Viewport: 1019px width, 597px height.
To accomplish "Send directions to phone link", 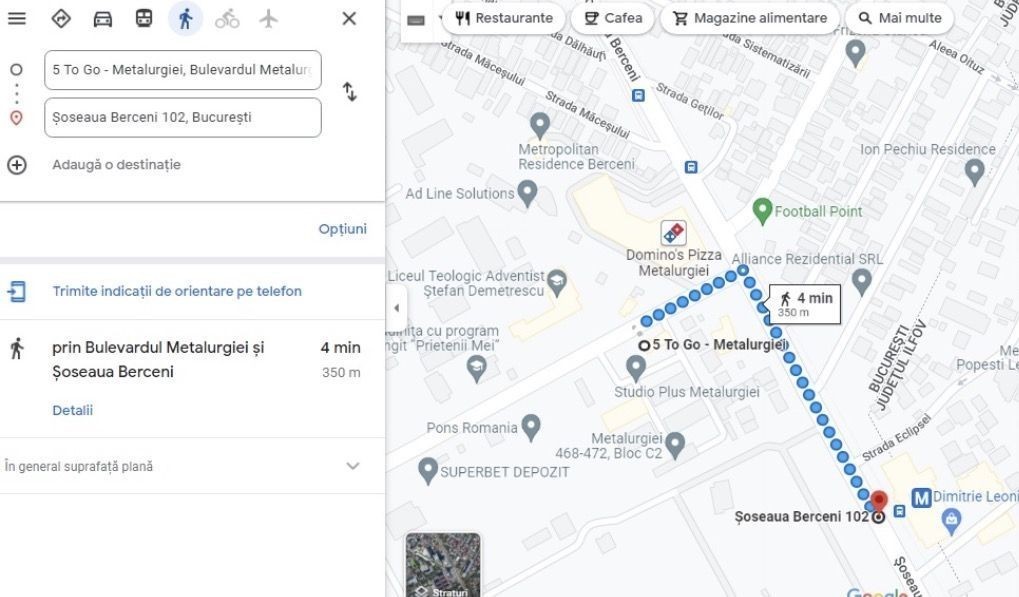I will 177,291.
